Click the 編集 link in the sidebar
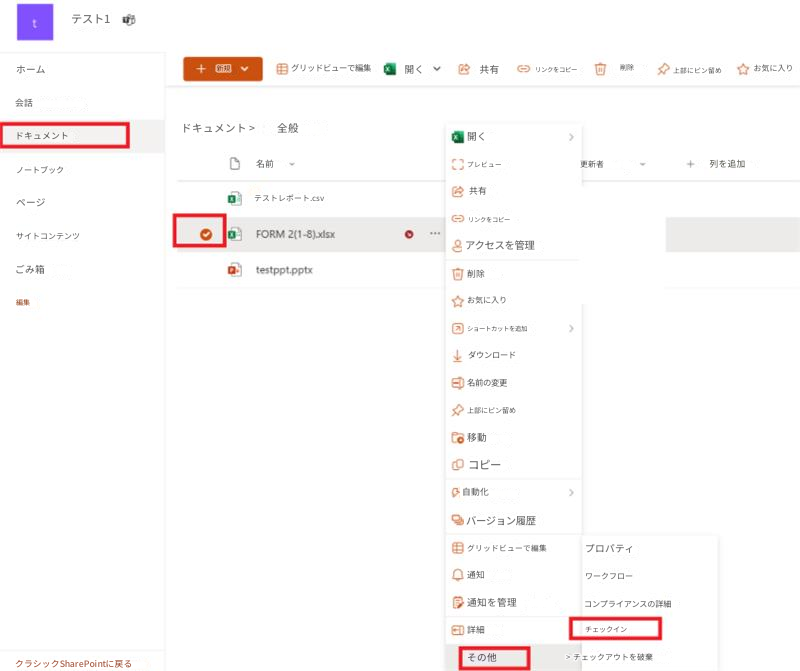The image size is (800, 671). [22, 302]
